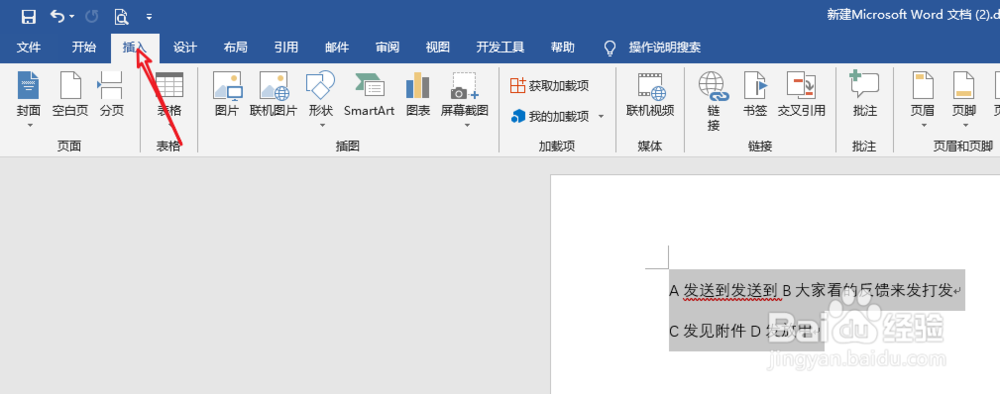Insert a picture using 图片

pos(227,94)
